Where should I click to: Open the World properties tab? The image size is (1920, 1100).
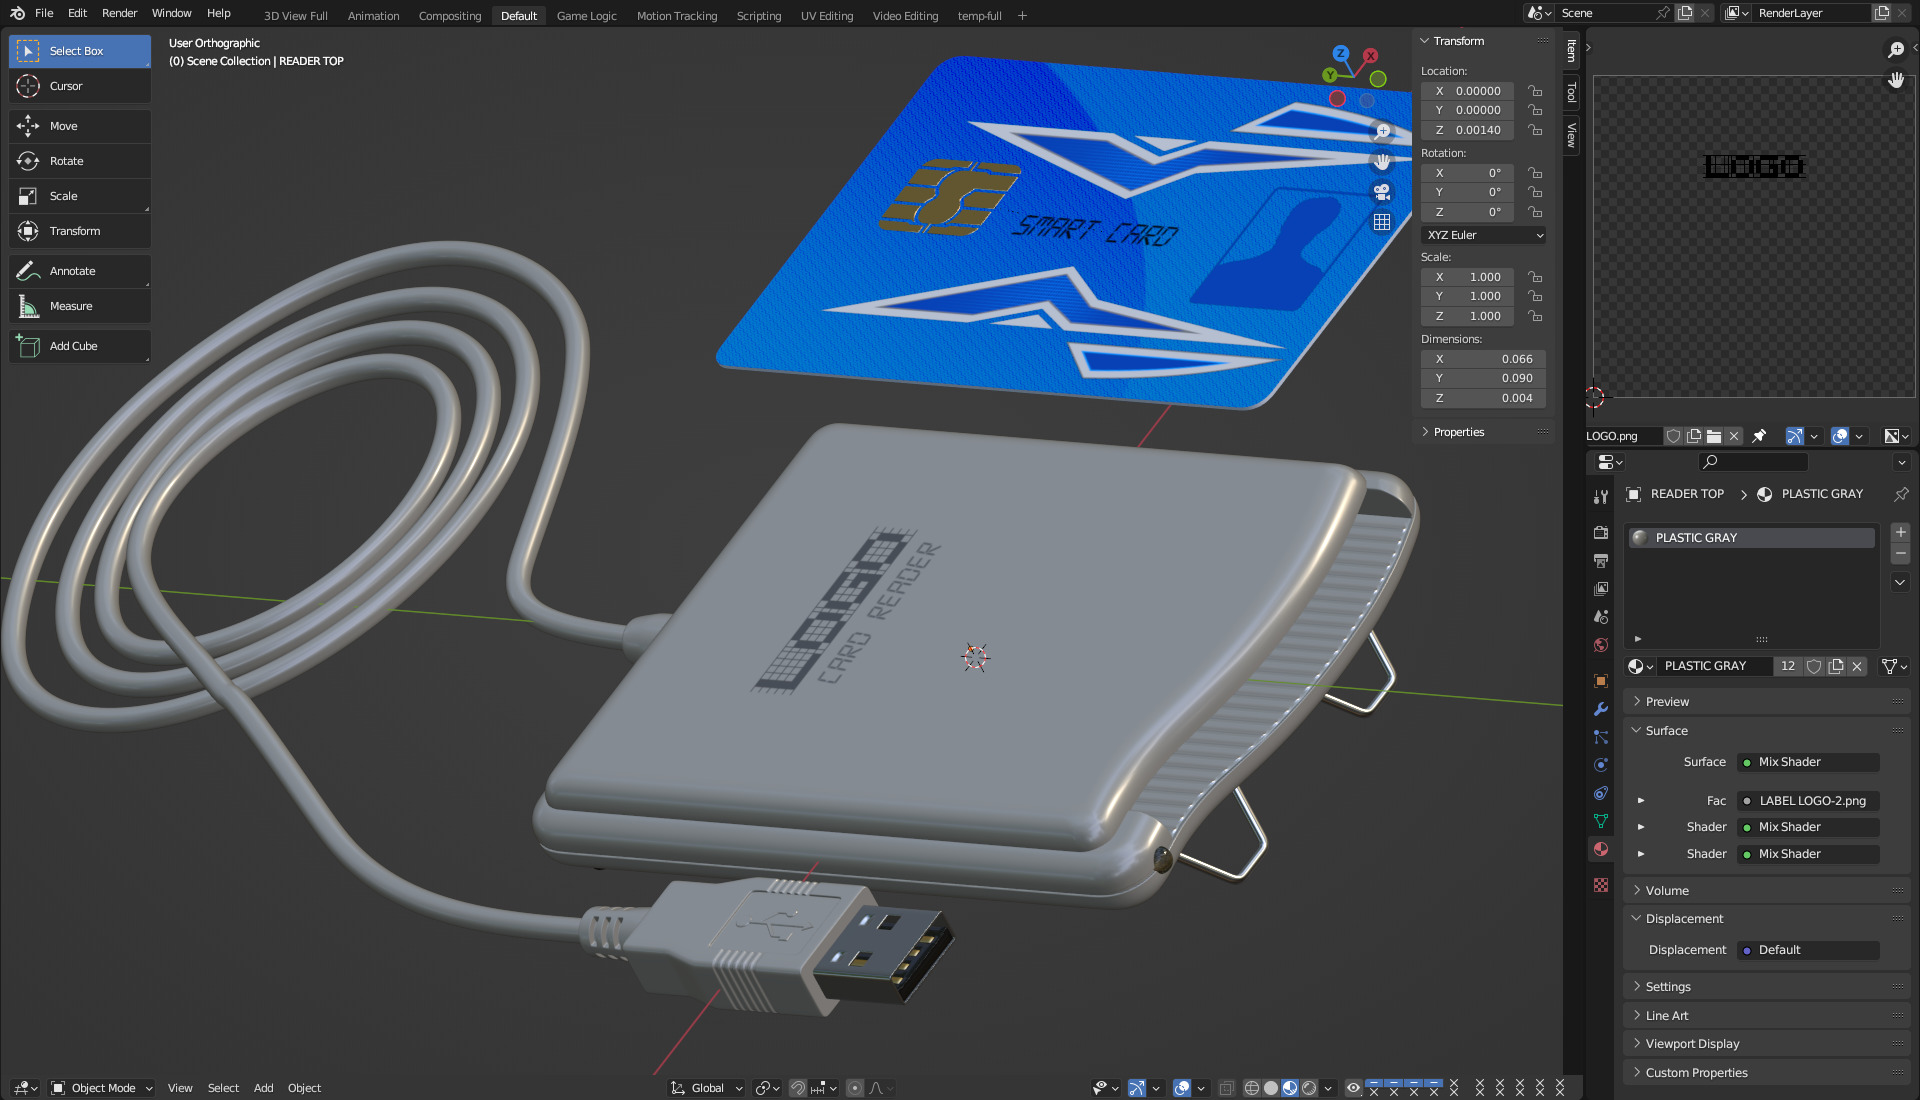pyautogui.click(x=1601, y=645)
